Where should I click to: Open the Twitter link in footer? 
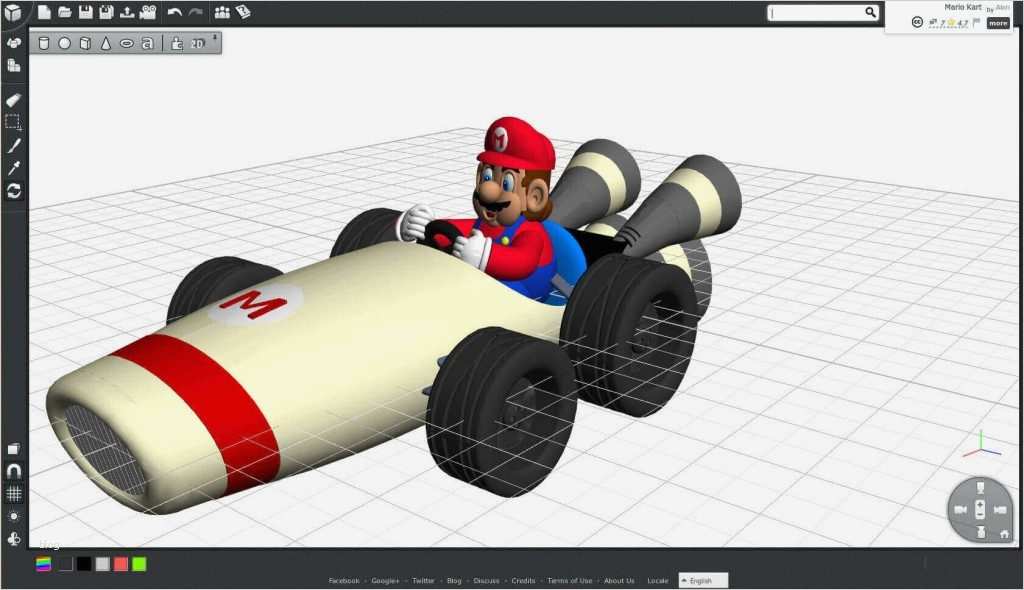point(423,580)
